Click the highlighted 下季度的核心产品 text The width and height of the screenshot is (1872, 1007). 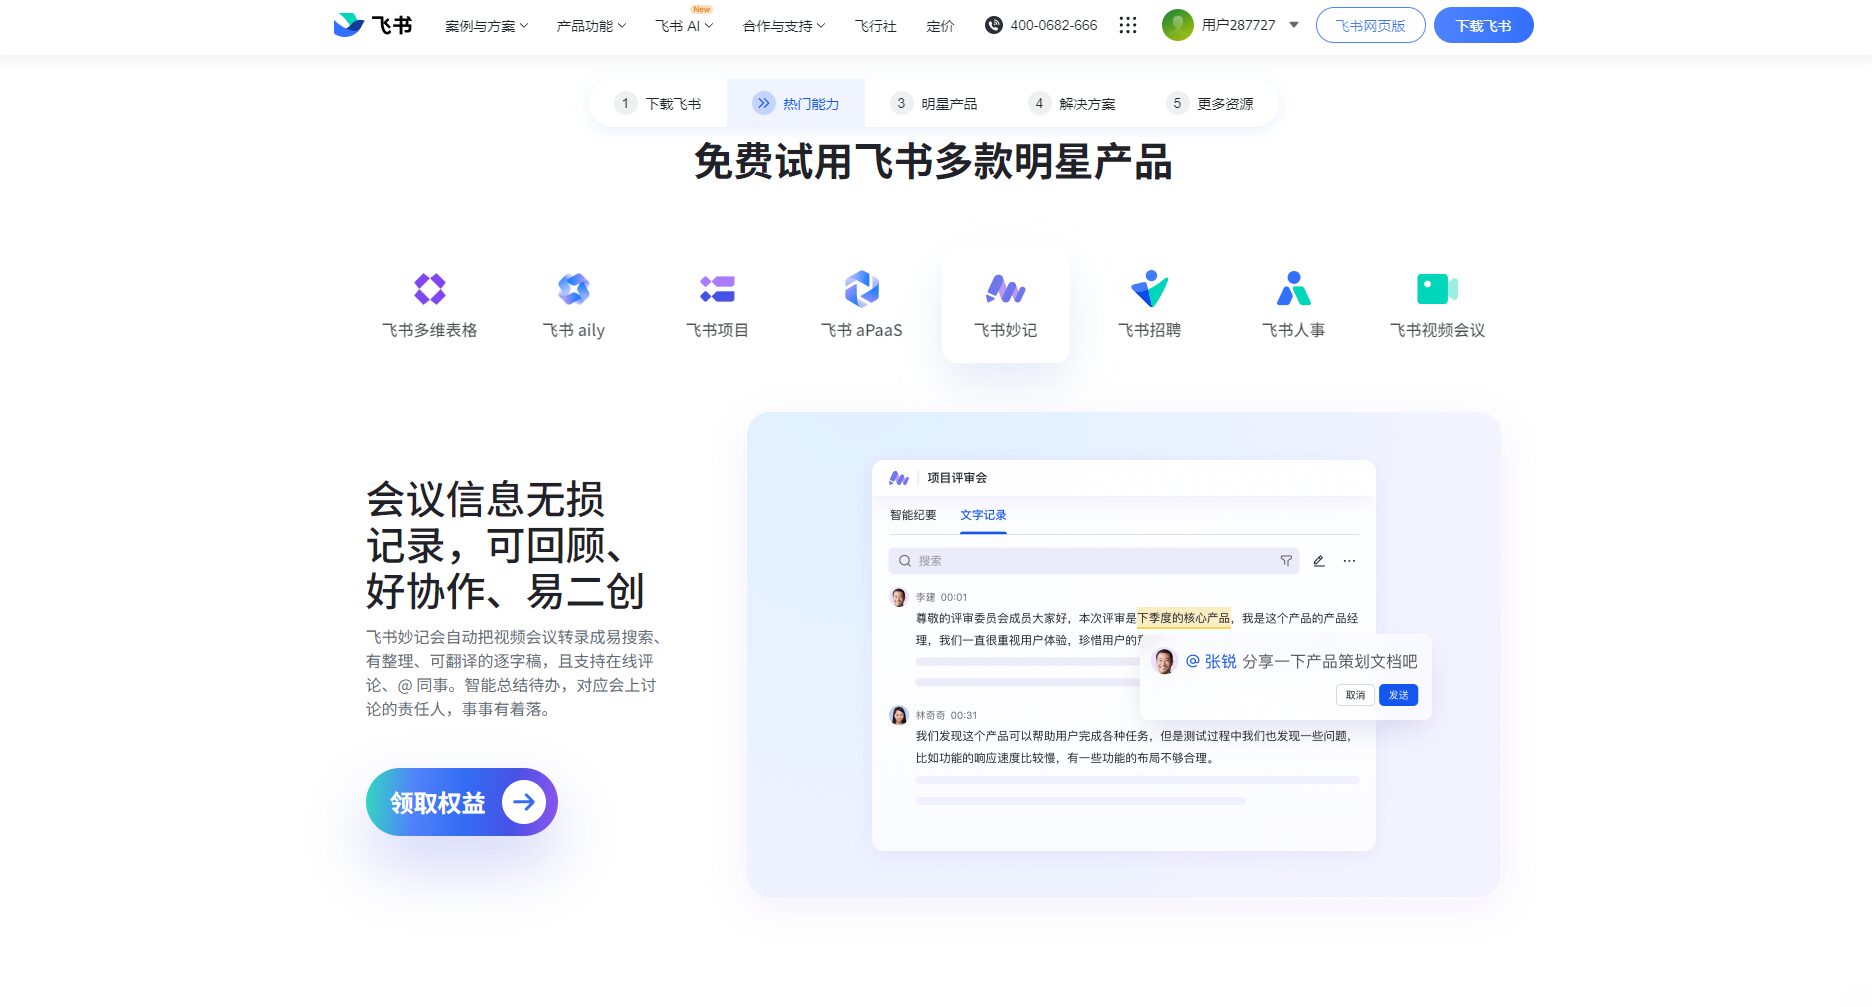[x=1184, y=618]
